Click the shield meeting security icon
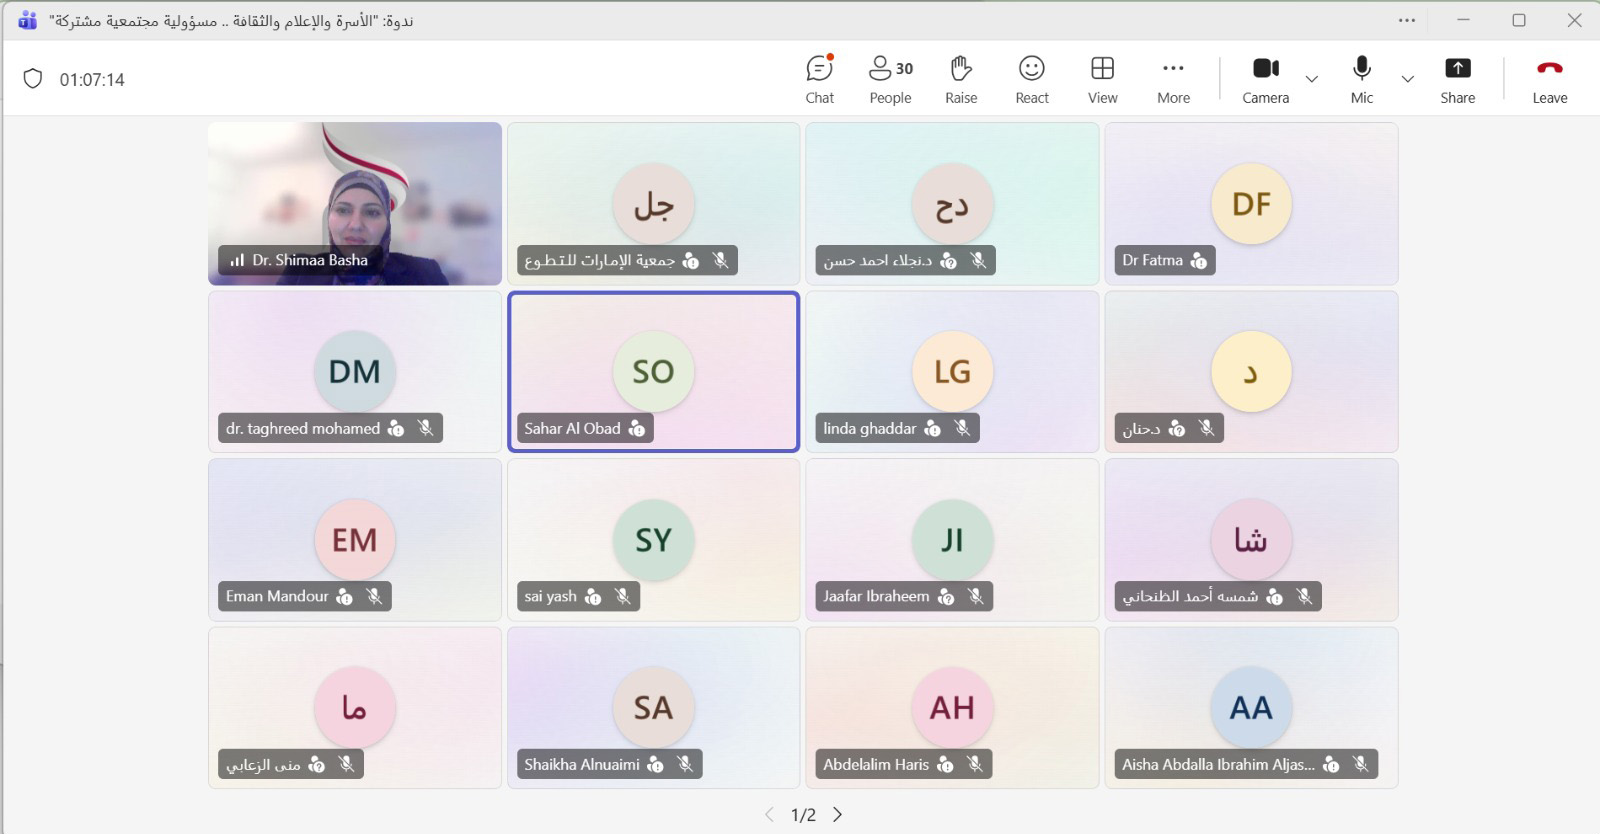The width and height of the screenshot is (1600, 834). click(x=33, y=79)
